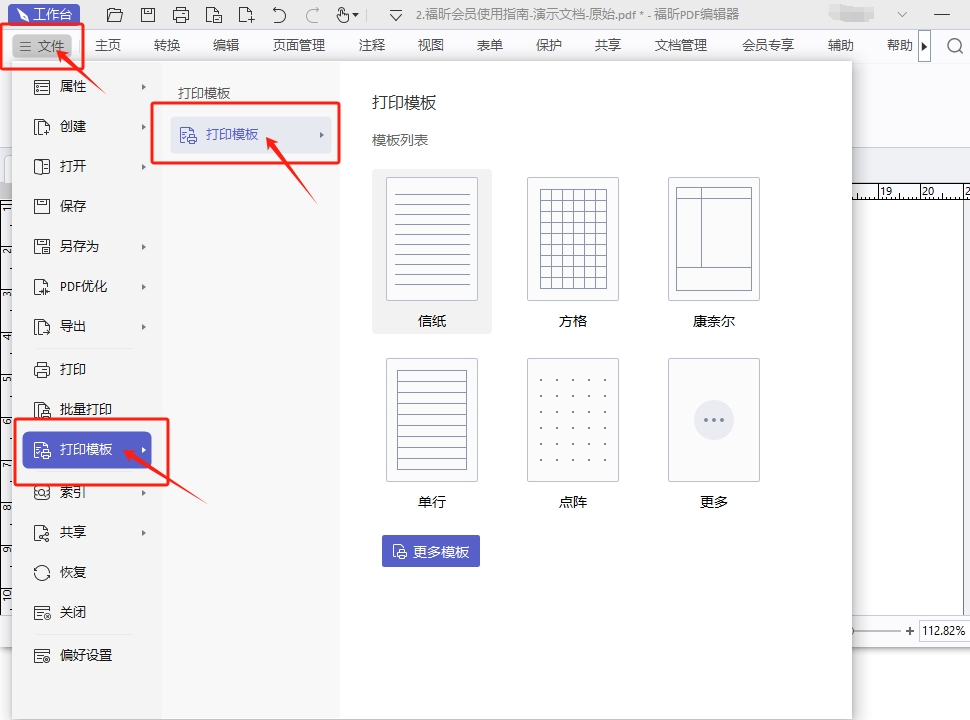
Task: Pick the 康奈尔 Cornell template
Action: [x=714, y=240]
